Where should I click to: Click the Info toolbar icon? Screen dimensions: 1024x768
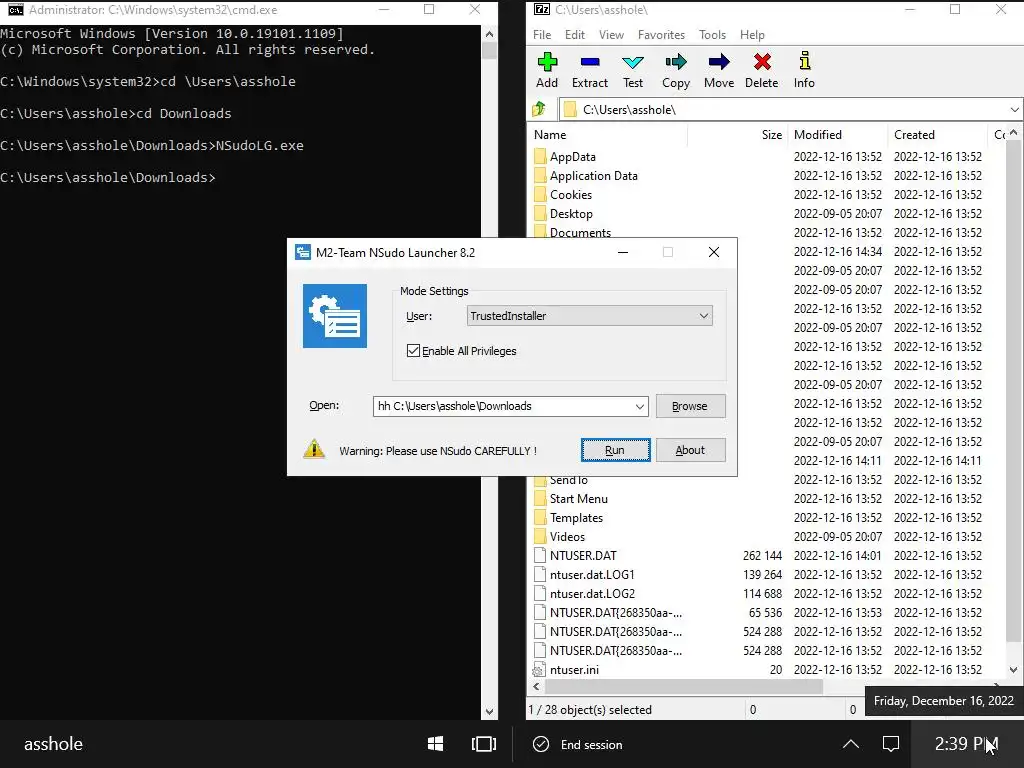tap(805, 61)
